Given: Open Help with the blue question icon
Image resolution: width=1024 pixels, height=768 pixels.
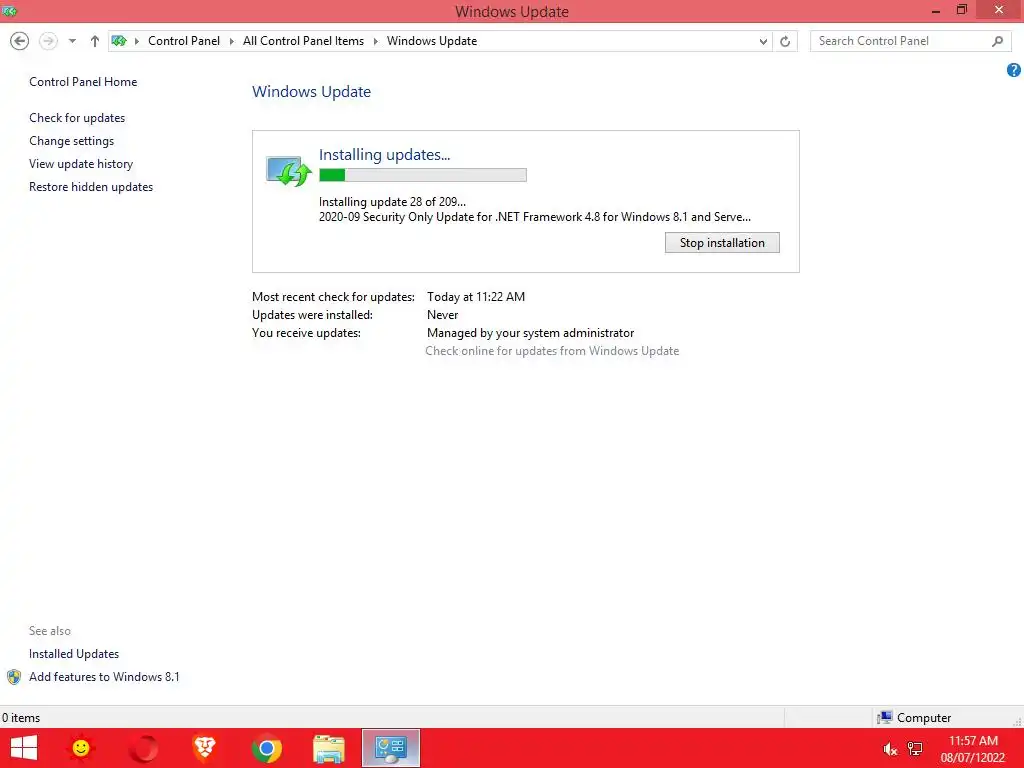Looking at the screenshot, I should click(1014, 70).
